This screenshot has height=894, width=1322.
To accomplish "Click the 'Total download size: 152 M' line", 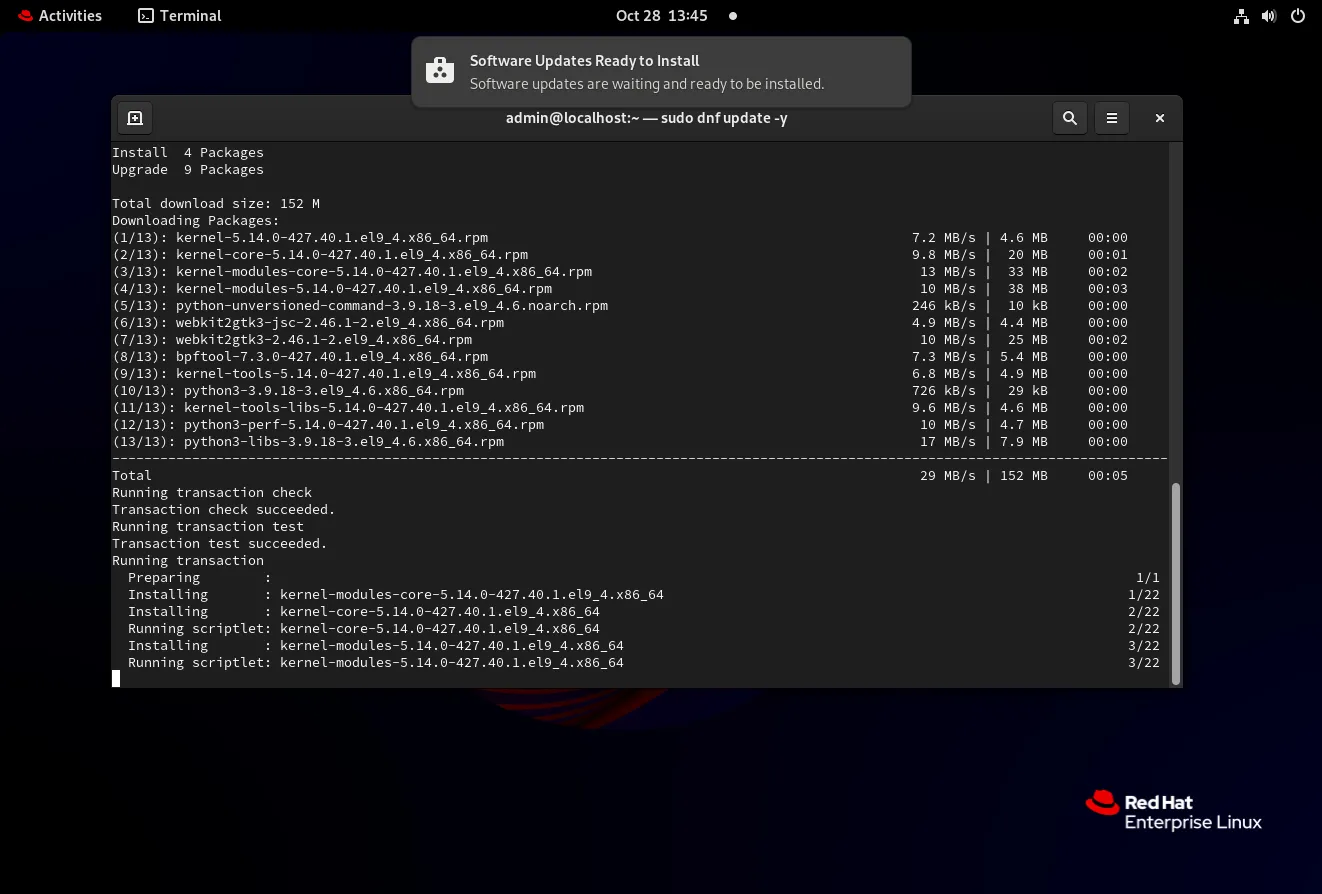I will coord(216,203).
